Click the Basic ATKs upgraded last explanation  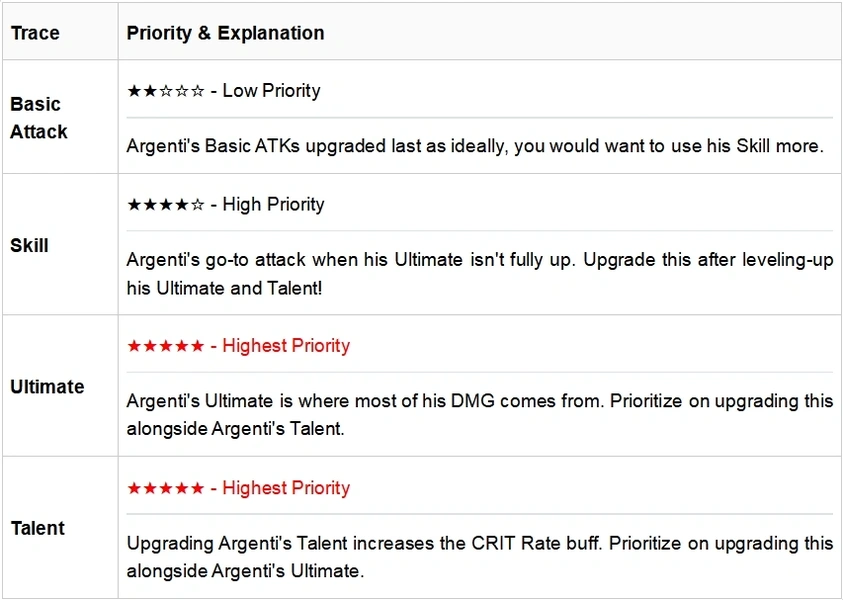(475, 146)
